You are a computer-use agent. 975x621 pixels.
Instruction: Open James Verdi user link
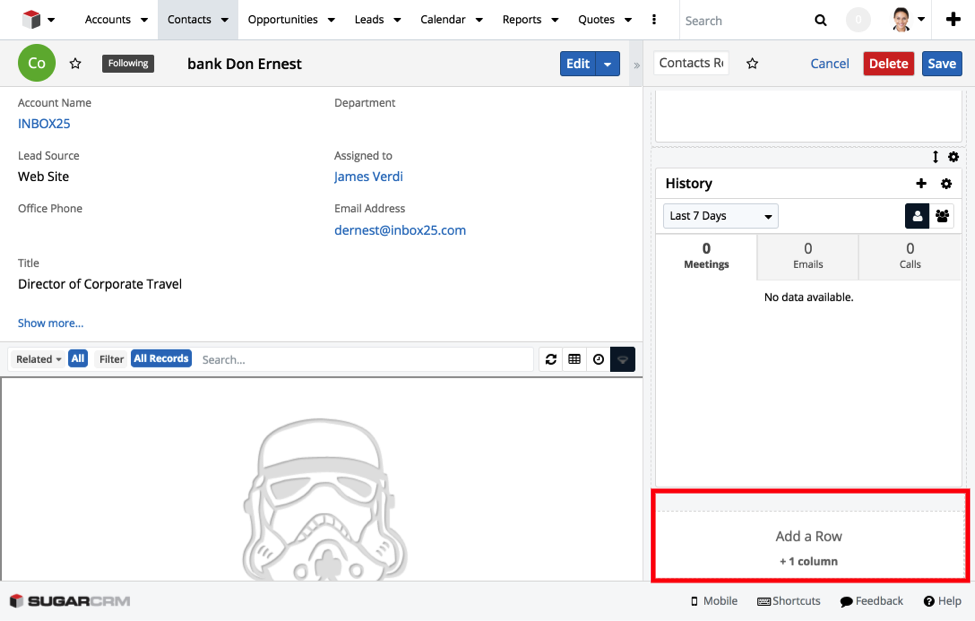(x=369, y=177)
